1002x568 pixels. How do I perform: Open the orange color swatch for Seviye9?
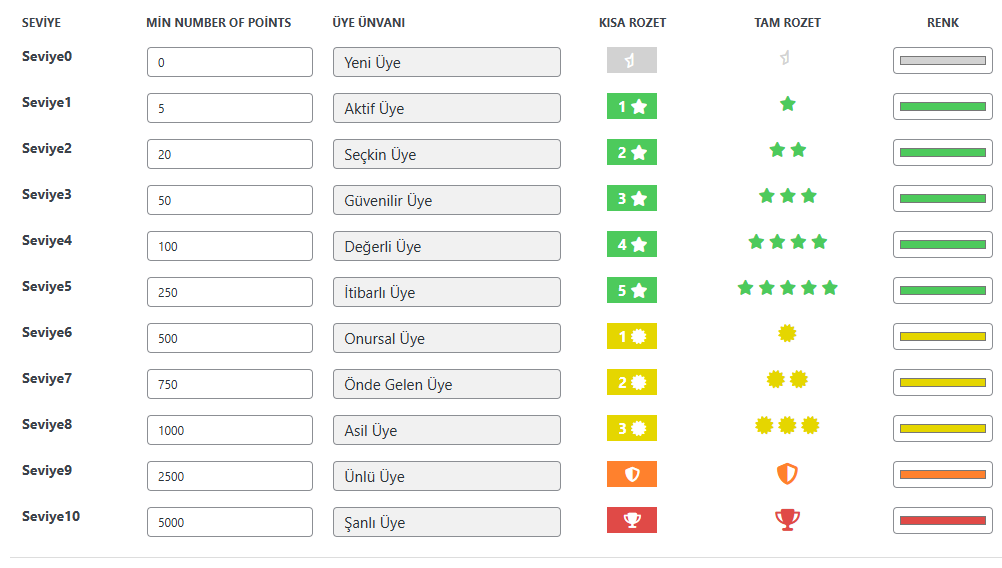point(942,475)
